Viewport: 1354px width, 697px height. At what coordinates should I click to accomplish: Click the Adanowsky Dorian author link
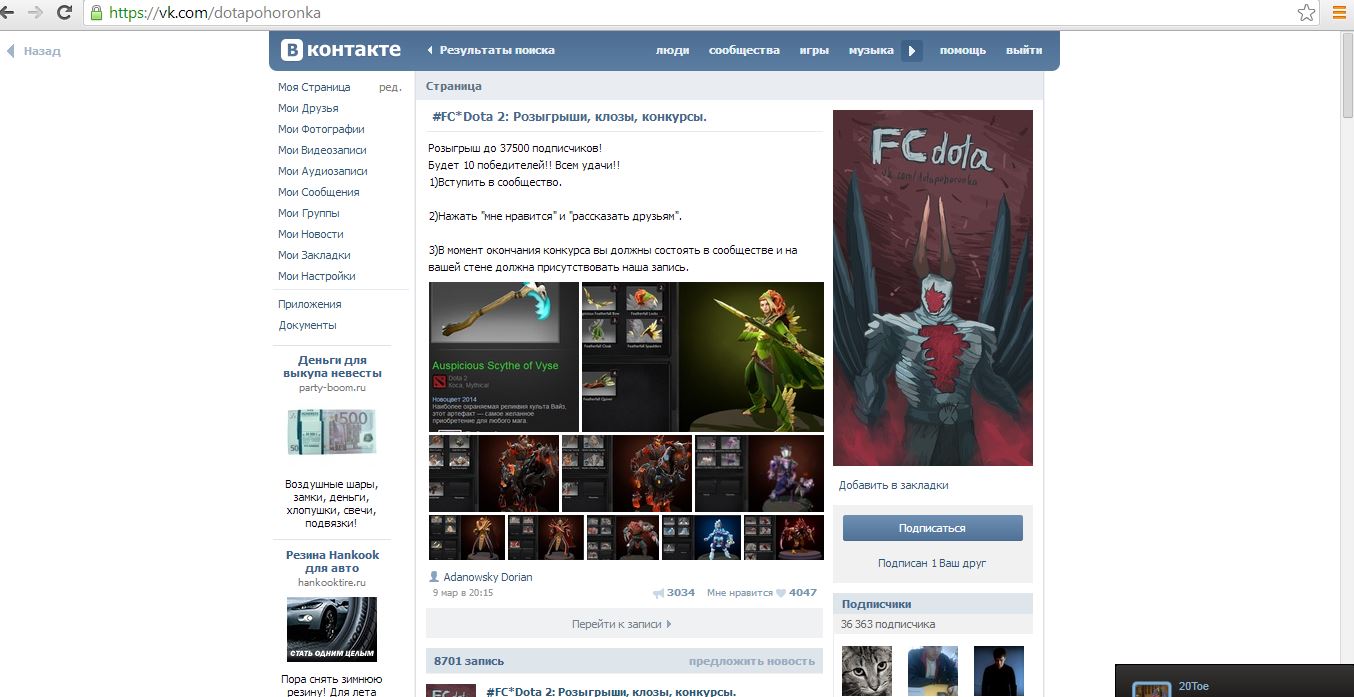coord(488,577)
